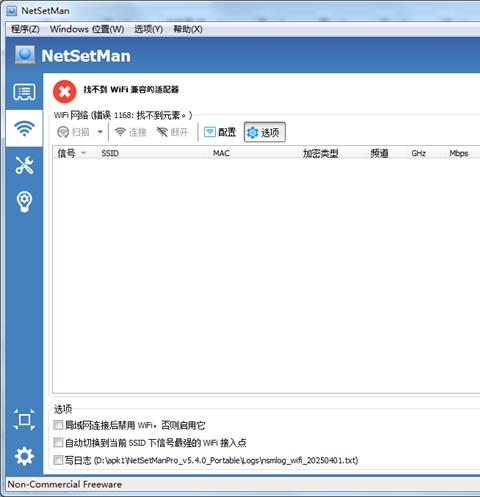This screenshot has width=480, height=497.
Task: Click the title bar NetSetMan app icon
Action: (x=12, y=11)
